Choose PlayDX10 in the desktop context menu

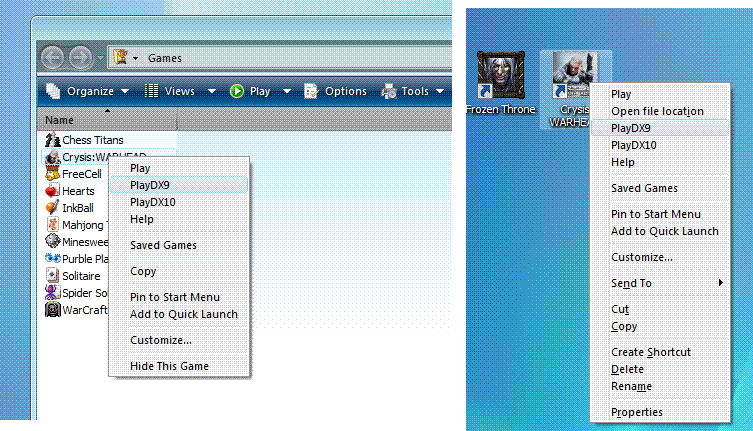(x=660, y=145)
